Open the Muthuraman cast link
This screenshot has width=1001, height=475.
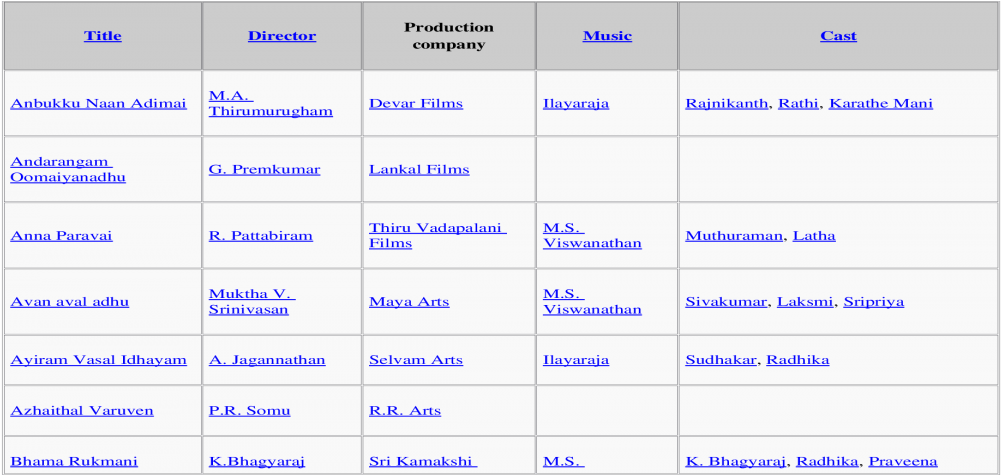coord(734,236)
